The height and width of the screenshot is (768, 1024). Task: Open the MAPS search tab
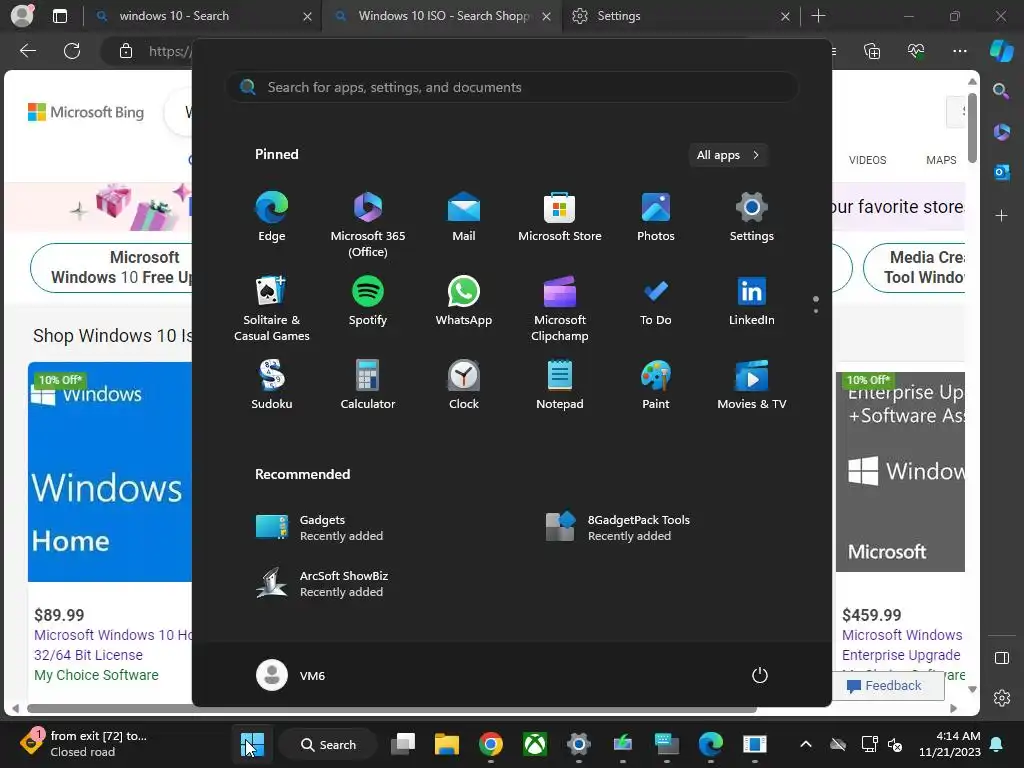941,160
